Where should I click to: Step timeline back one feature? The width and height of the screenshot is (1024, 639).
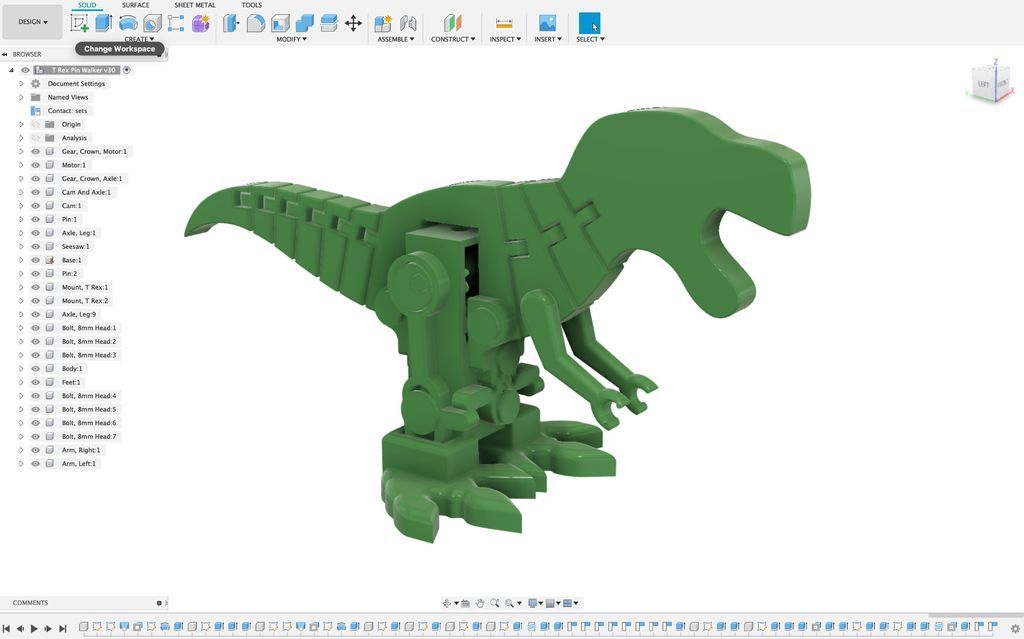coord(20,629)
